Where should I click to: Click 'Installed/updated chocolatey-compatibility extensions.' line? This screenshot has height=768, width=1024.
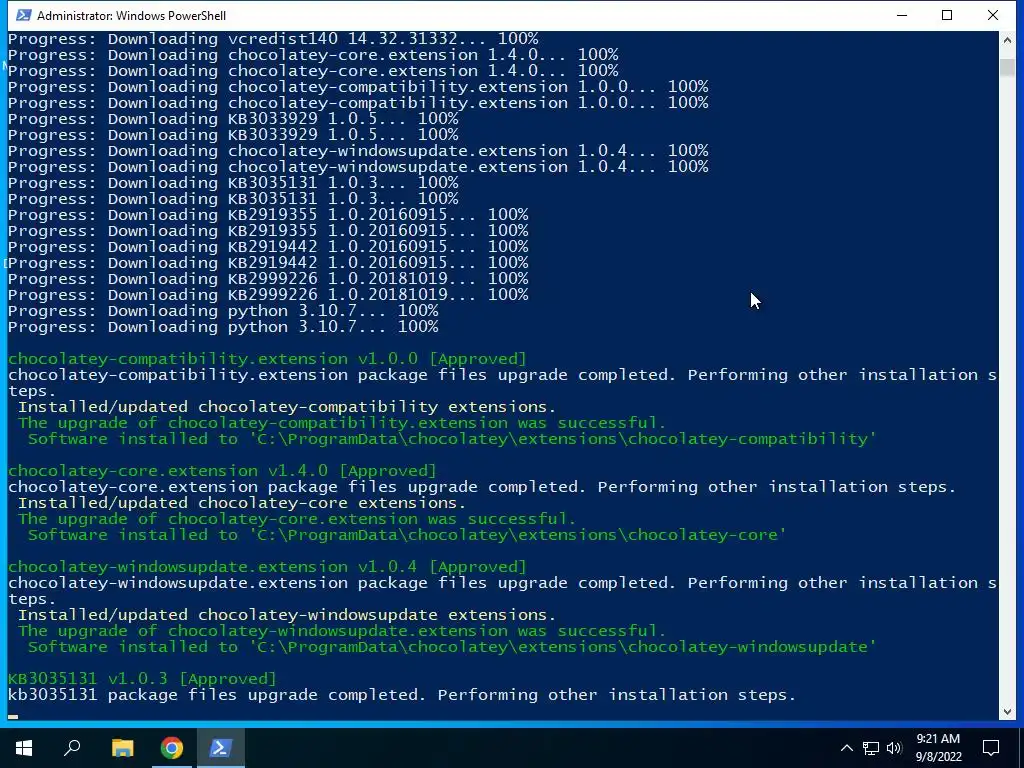tap(287, 407)
